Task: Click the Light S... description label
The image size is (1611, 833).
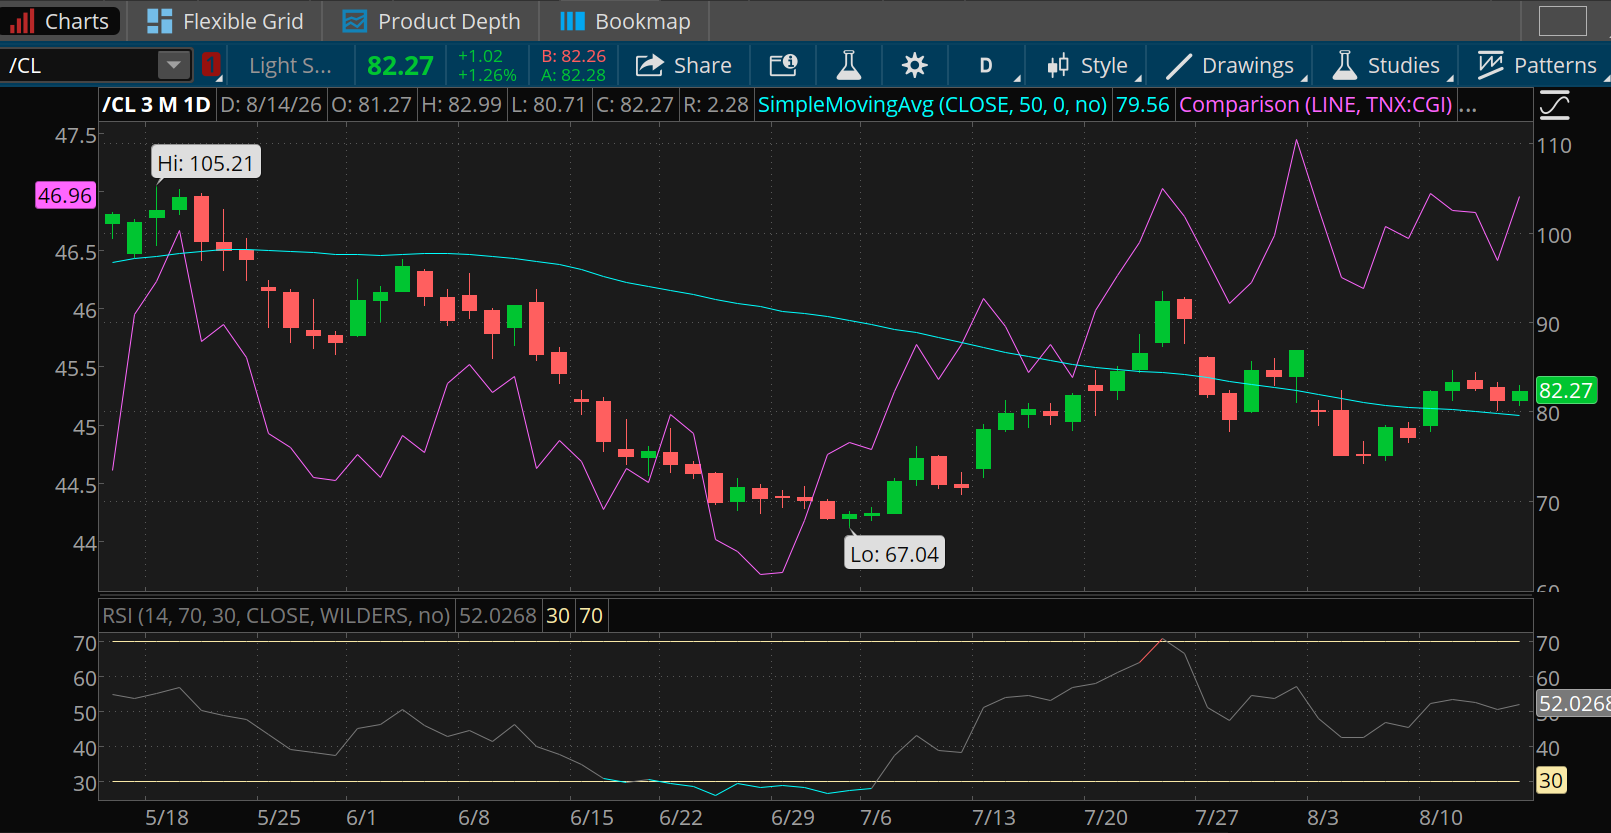Action: pos(290,66)
